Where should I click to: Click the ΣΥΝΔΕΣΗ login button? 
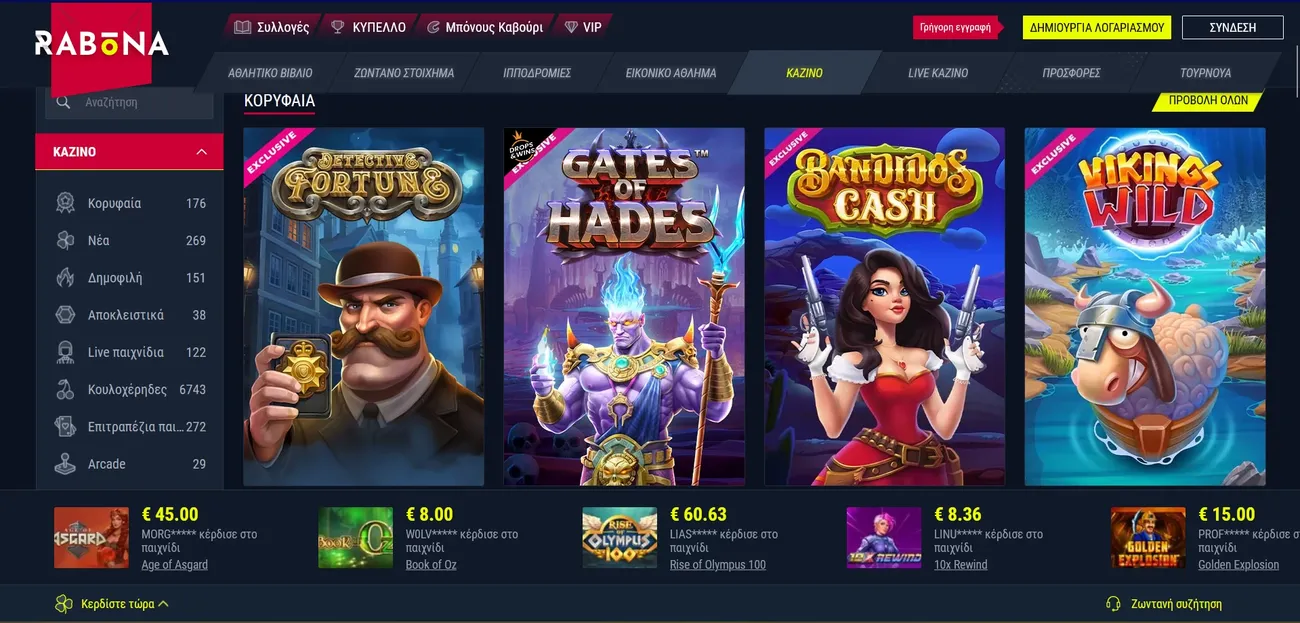click(1232, 27)
